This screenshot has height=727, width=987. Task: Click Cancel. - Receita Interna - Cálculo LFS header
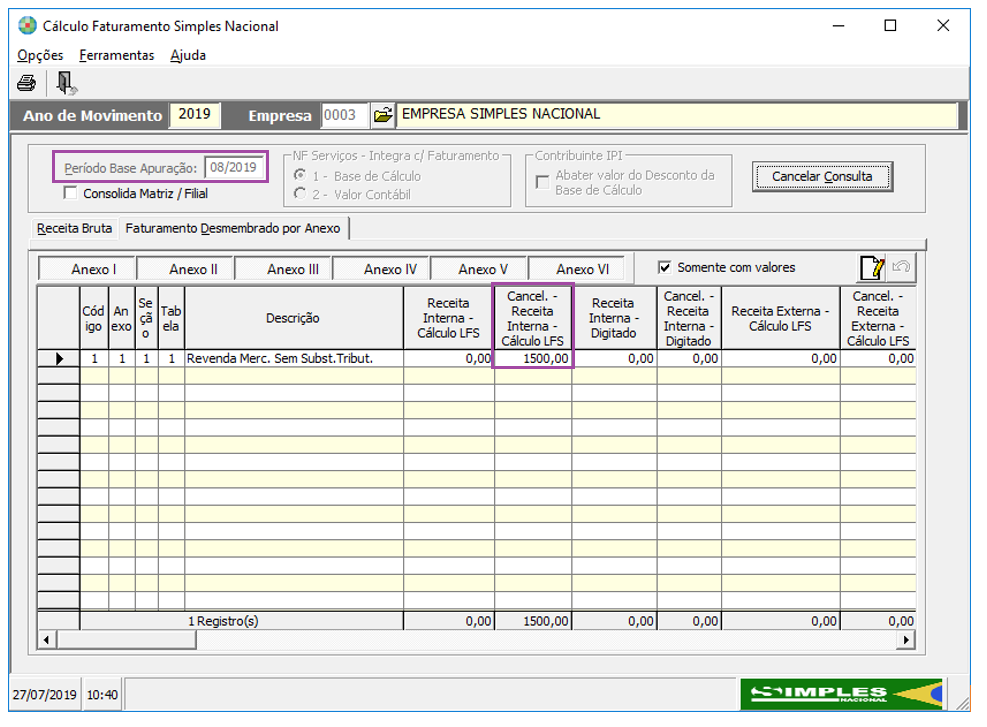(533, 318)
